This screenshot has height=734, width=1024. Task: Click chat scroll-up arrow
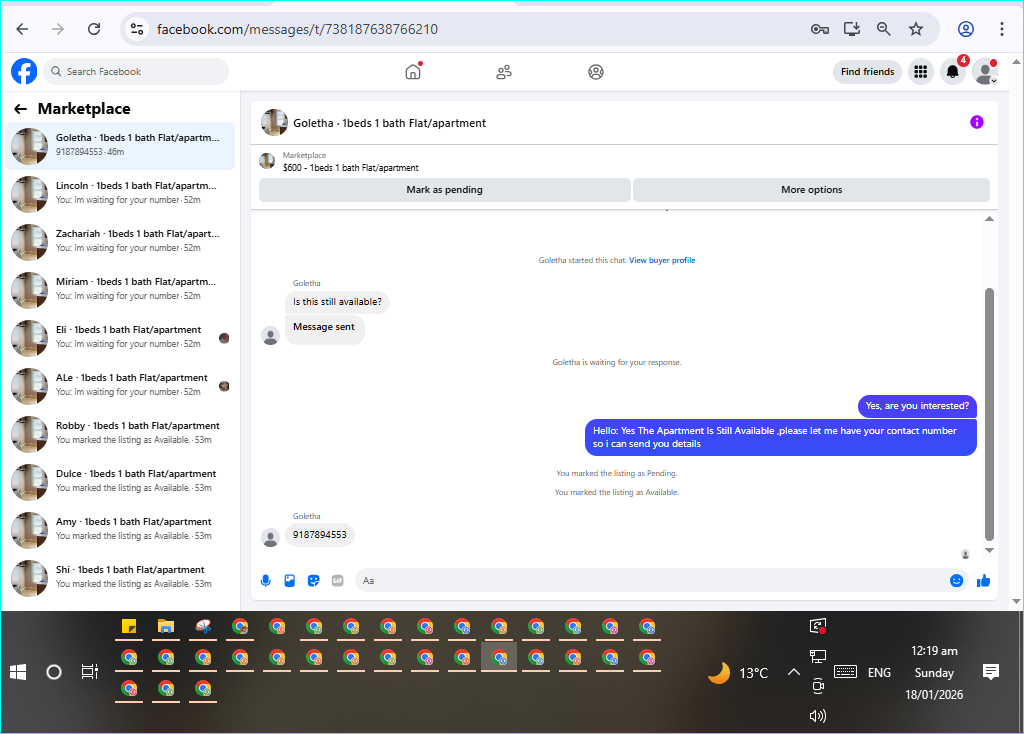point(989,219)
